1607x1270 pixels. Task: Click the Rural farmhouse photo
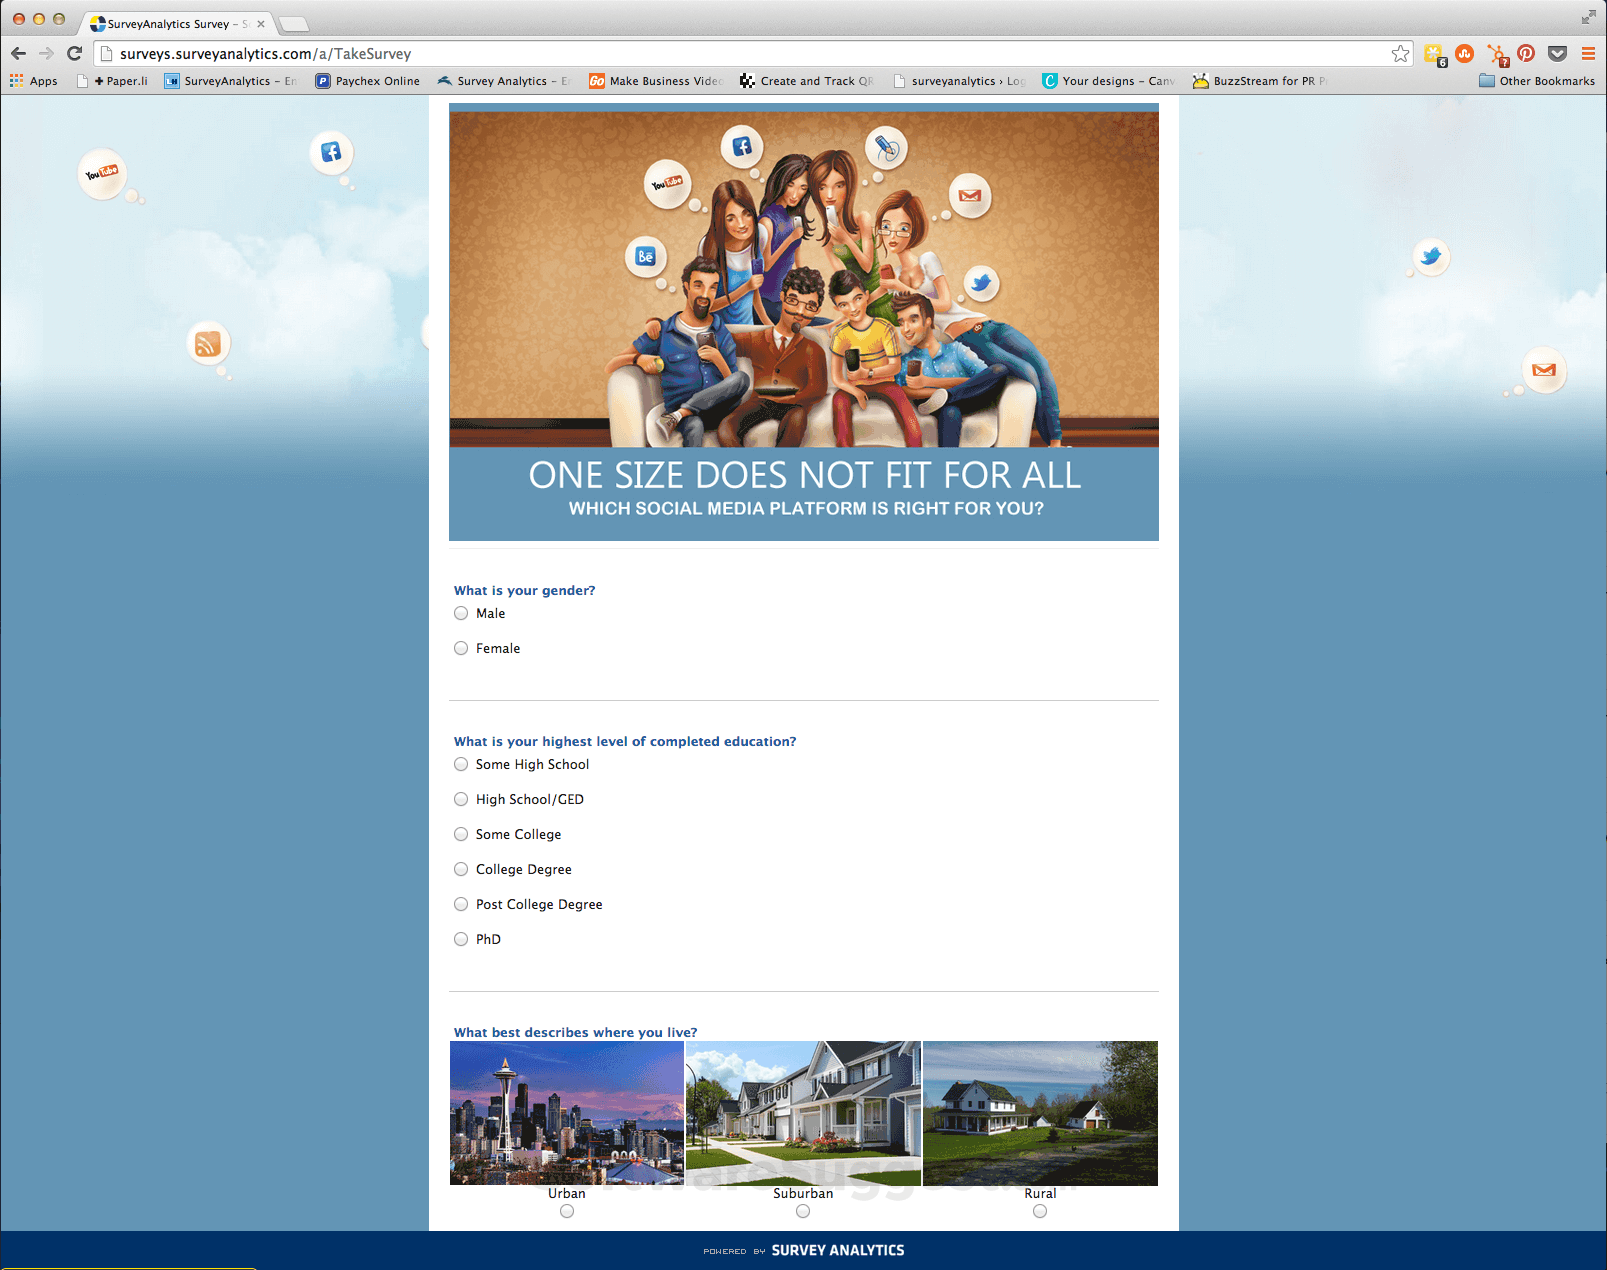1040,1113
